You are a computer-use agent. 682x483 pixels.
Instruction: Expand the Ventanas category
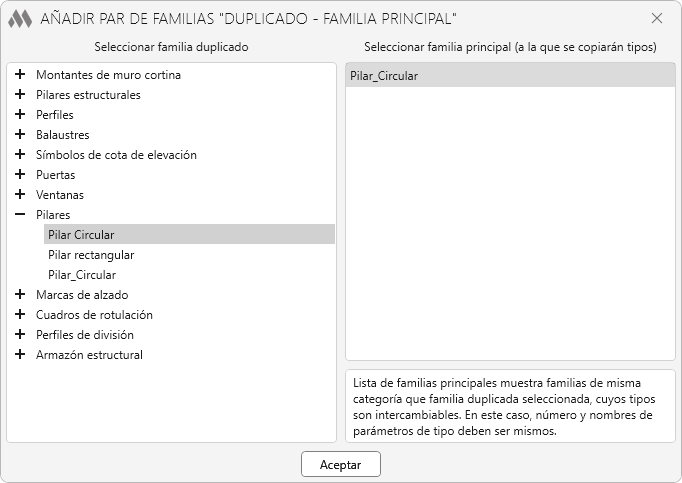coord(20,195)
